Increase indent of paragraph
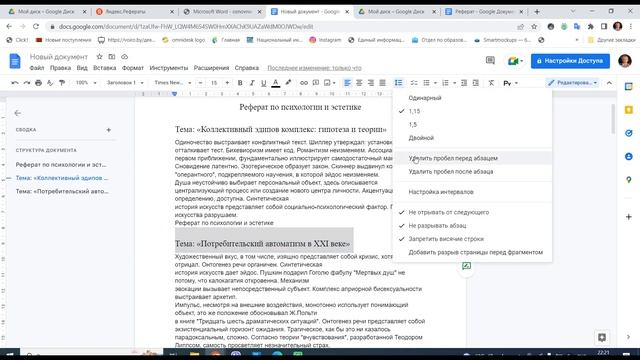This screenshot has height=360, width=640. point(476,83)
